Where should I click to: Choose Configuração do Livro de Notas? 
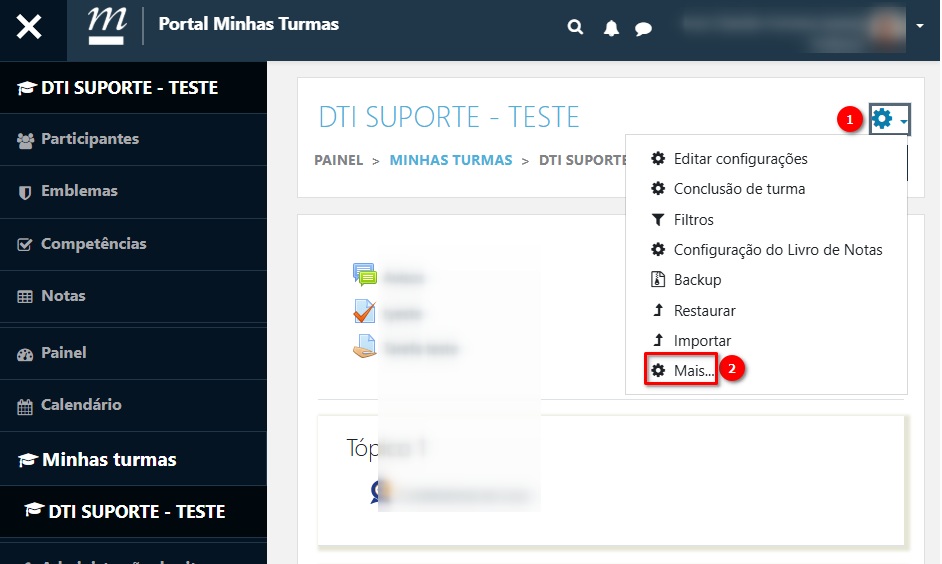[x=766, y=249]
